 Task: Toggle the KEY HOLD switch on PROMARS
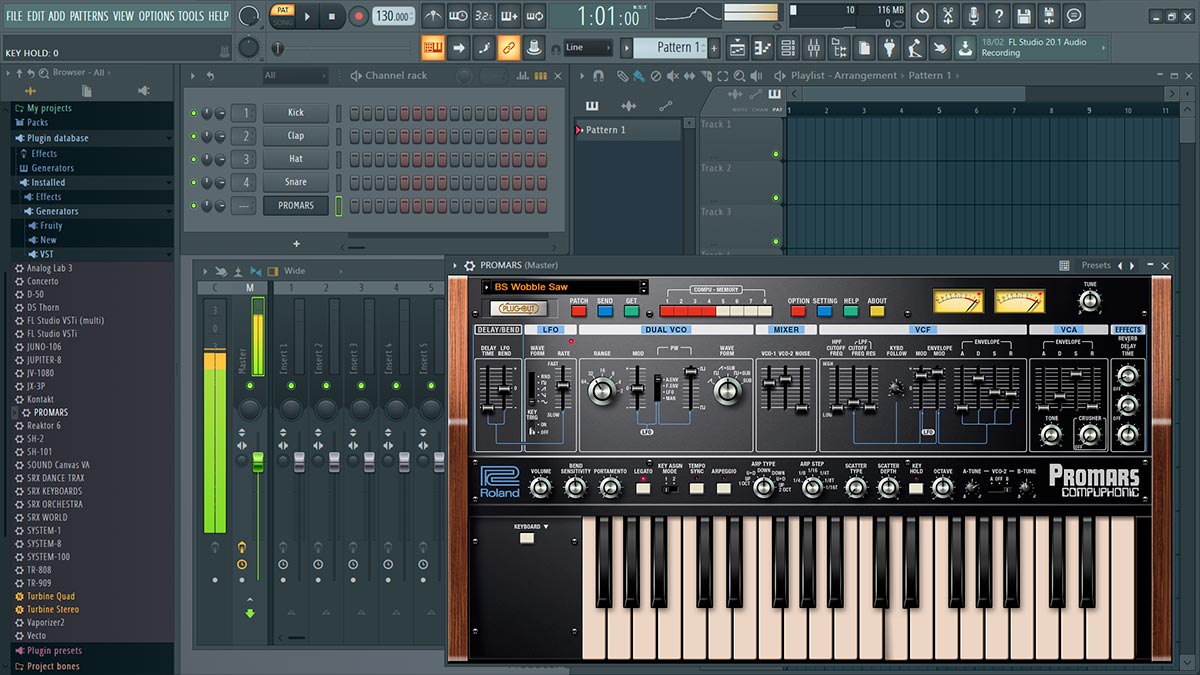click(916, 488)
